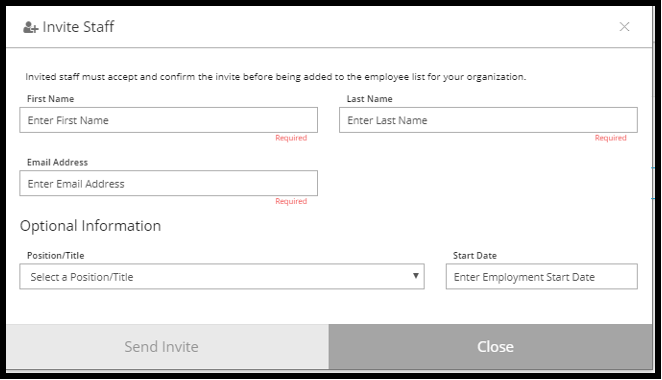Click the red Required text under Email Address
Viewport: 662px width, 380px height.
point(291,201)
